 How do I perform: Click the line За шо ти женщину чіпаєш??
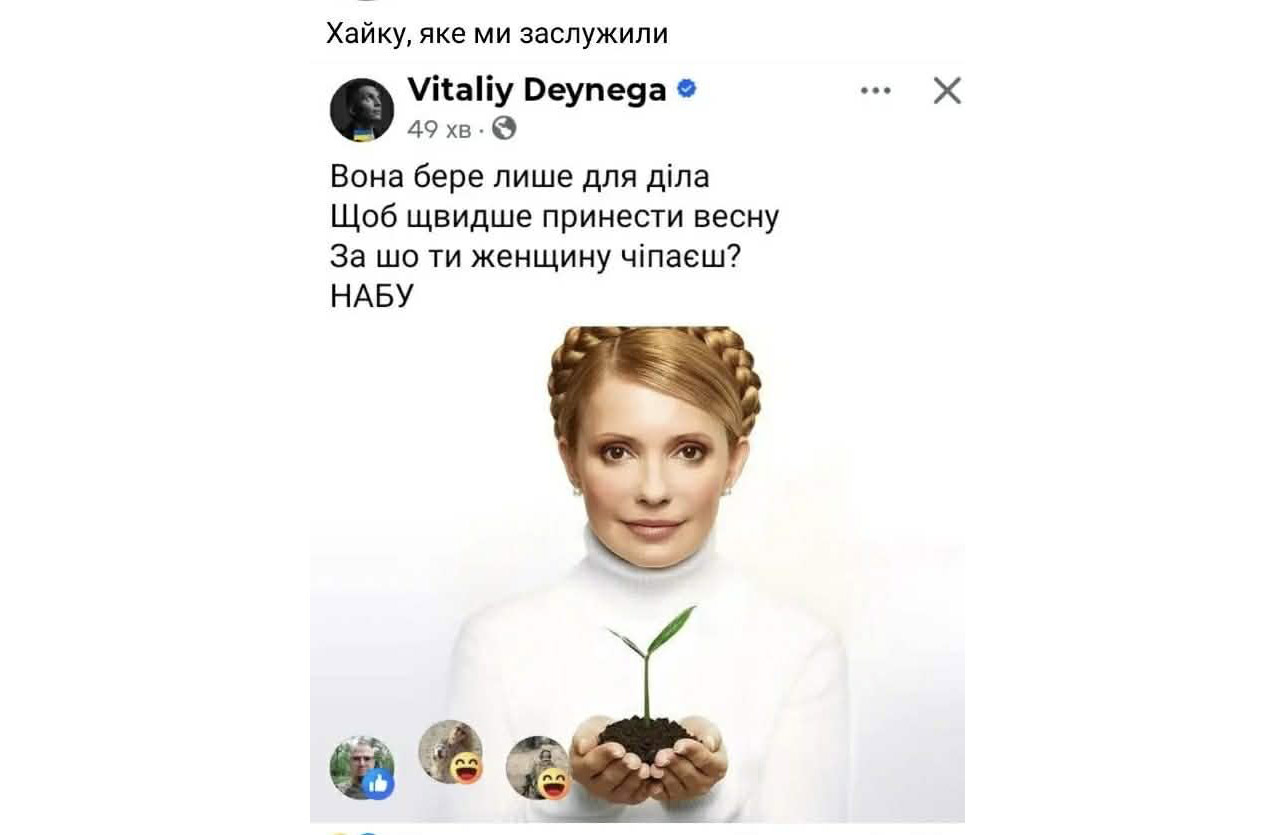coord(535,257)
